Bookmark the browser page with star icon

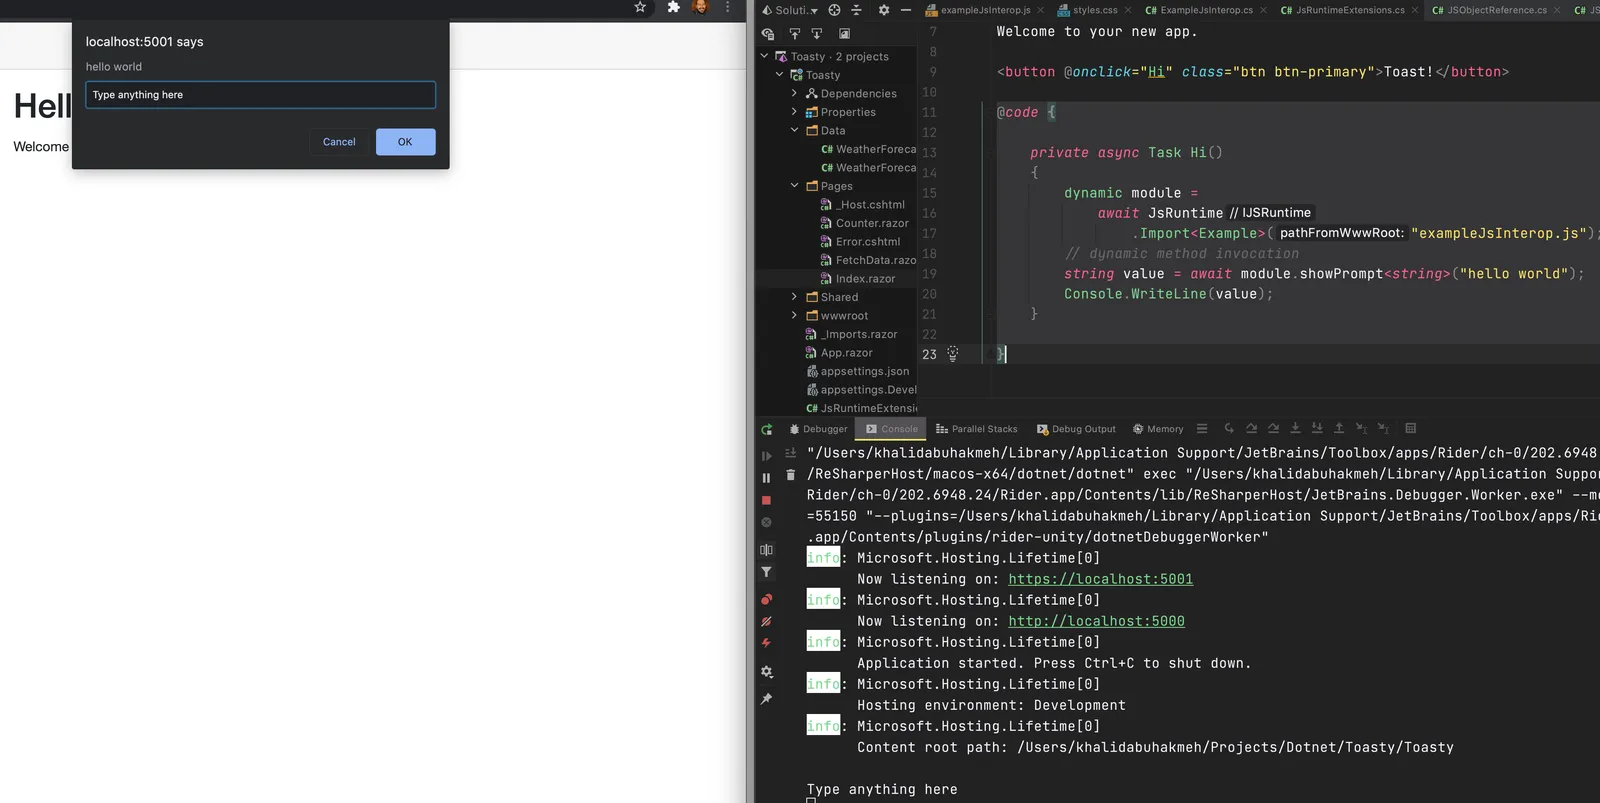tap(640, 7)
